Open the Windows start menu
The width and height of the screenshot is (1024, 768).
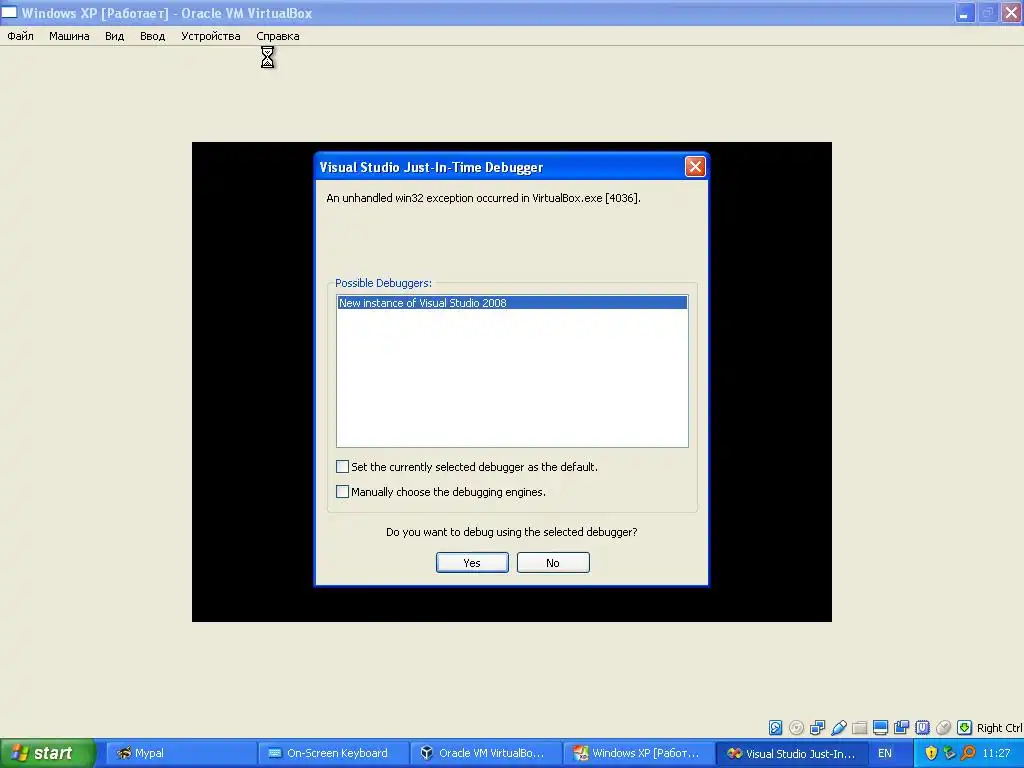pos(48,753)
